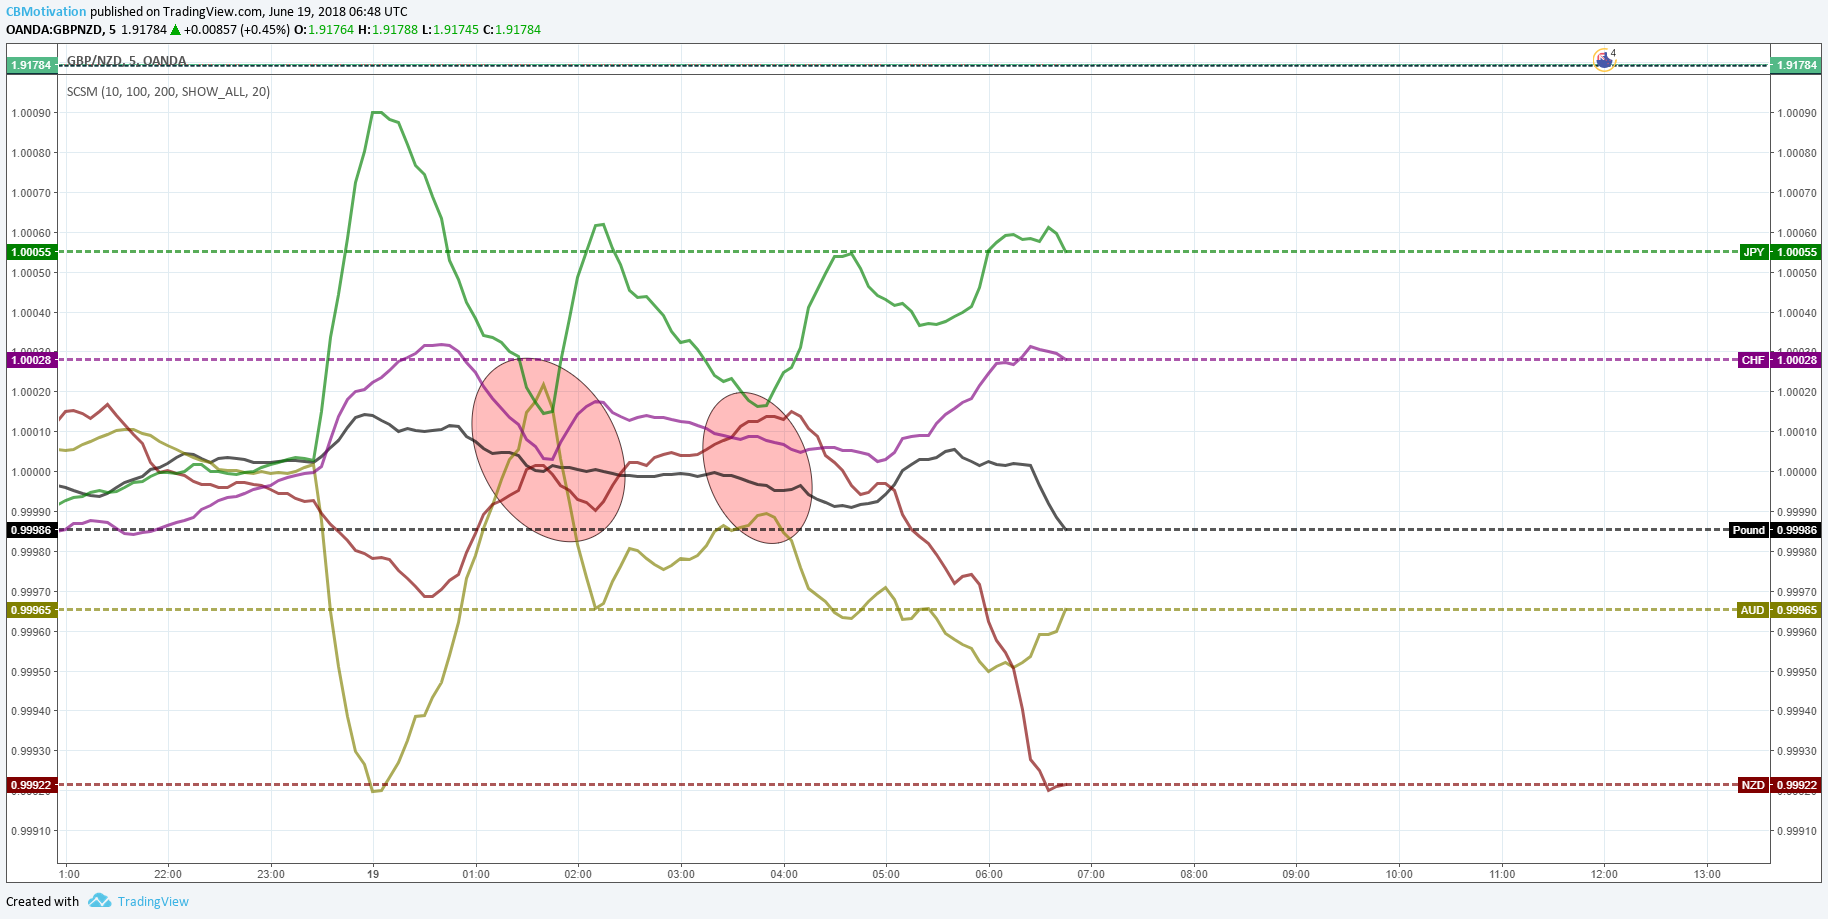Click the 12:00 time axis label
Viewport: 1828px width, 919px height.
pos(1604,874)
